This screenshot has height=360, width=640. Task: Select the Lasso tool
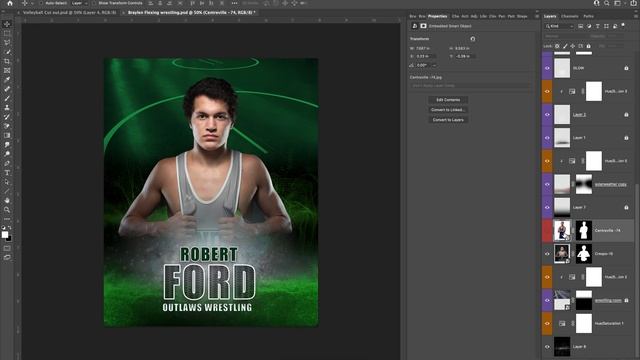(7, 43)
